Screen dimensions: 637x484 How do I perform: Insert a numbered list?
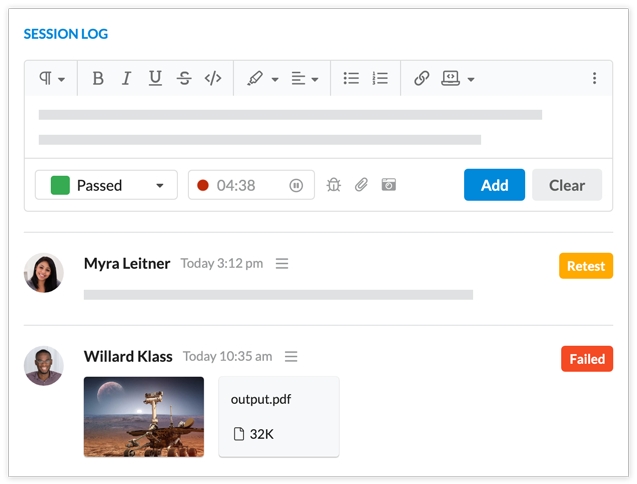point(380,78)
